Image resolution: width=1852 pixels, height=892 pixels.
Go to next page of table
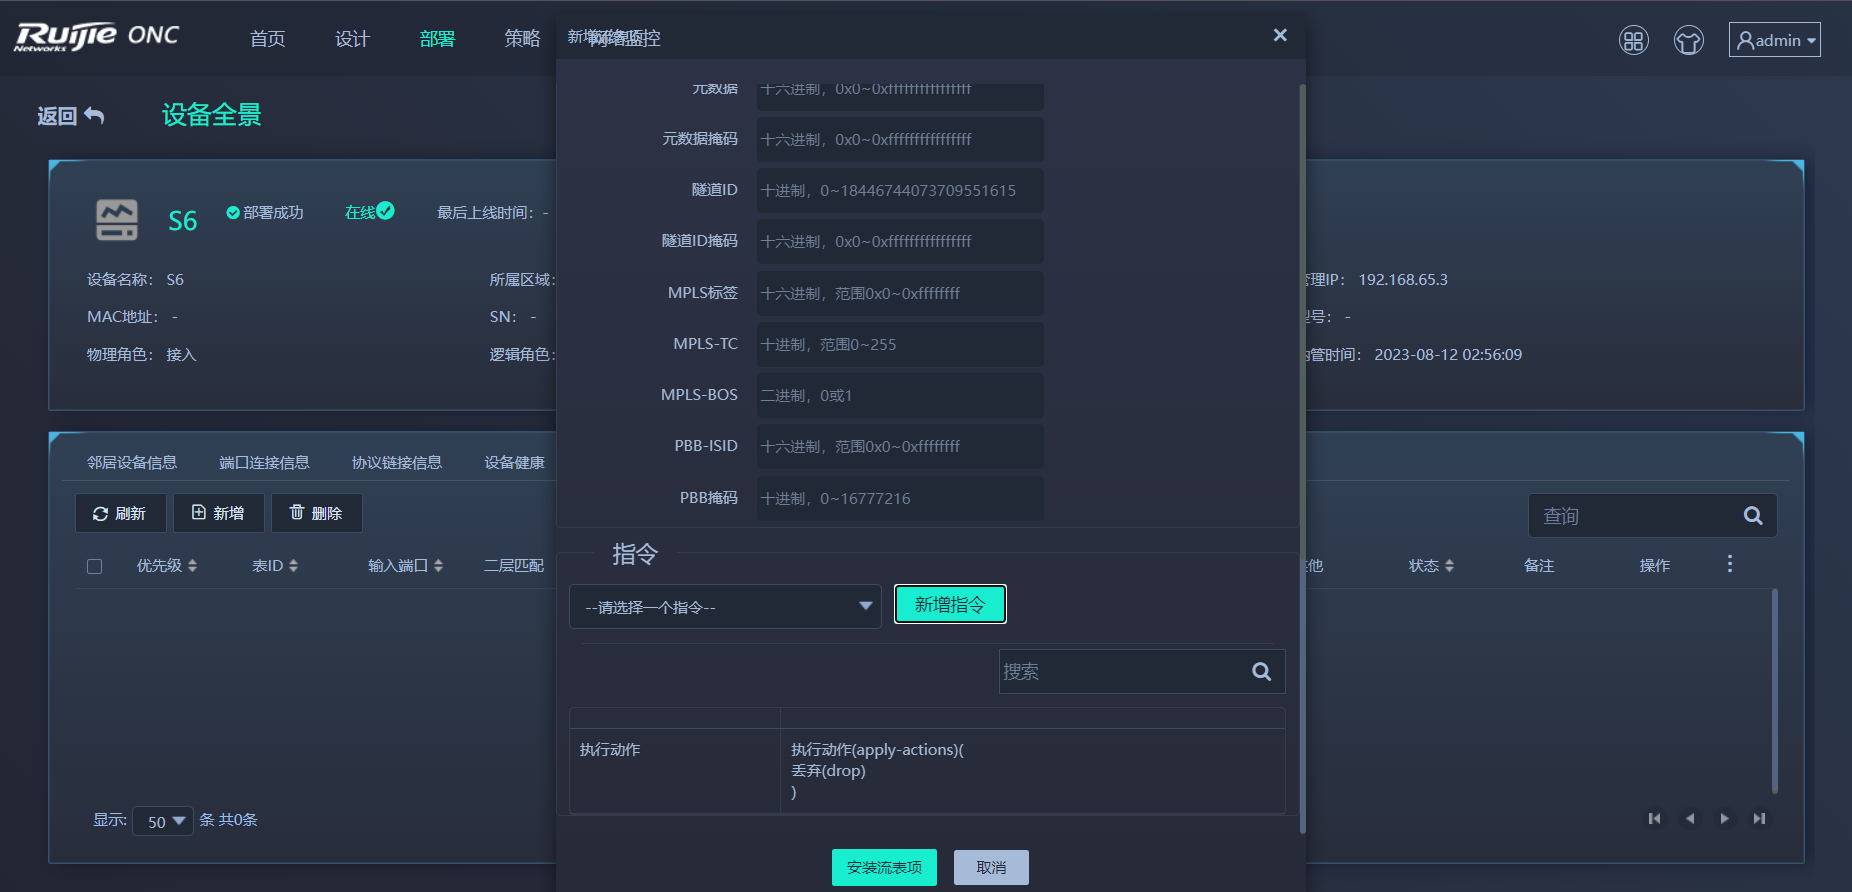click(x=1725, y=819)
